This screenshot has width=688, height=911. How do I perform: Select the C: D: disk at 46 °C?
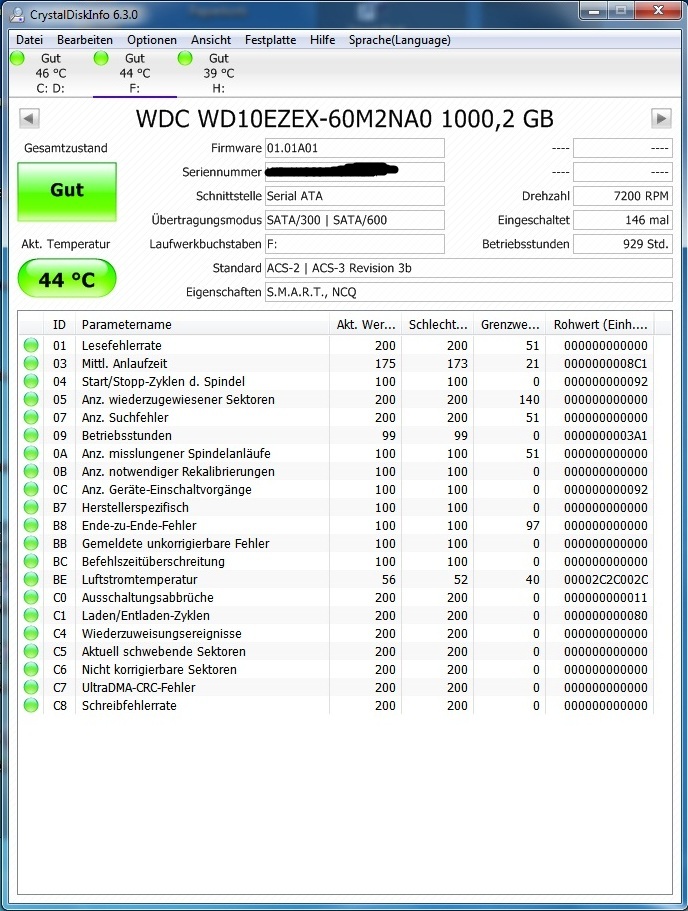(51, 73)
